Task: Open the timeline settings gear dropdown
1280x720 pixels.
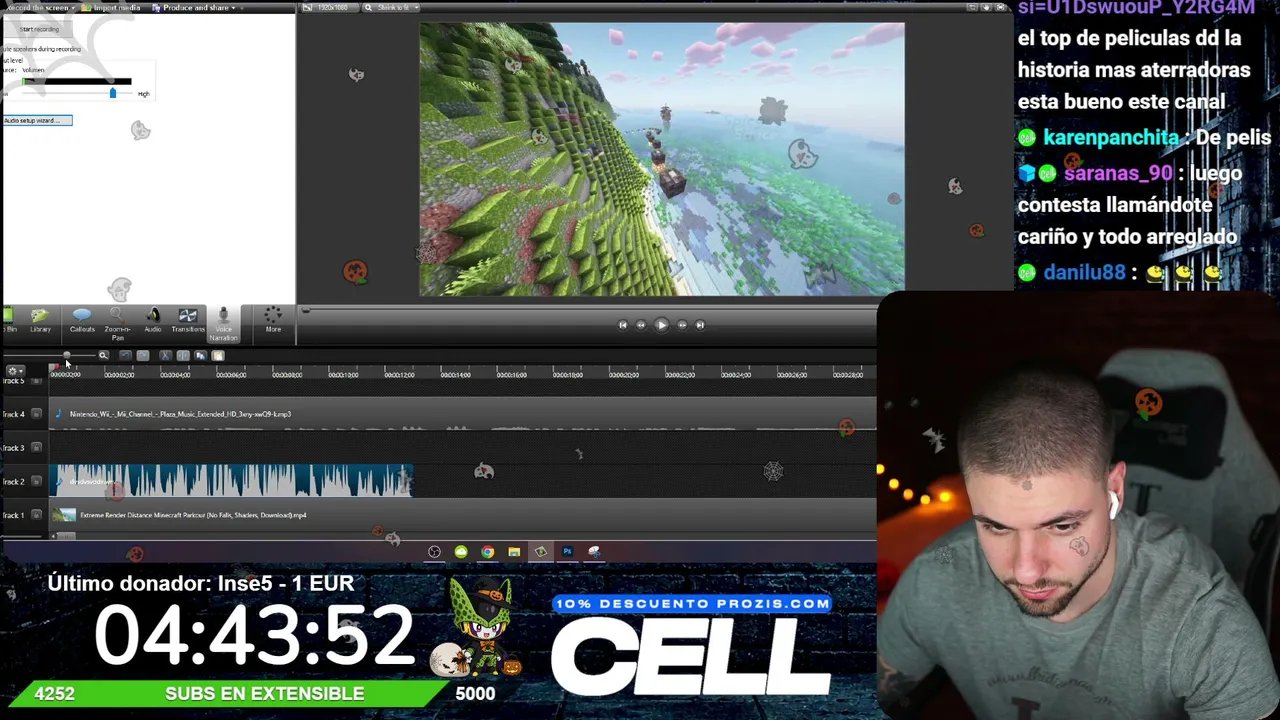Action: (14, 371)
